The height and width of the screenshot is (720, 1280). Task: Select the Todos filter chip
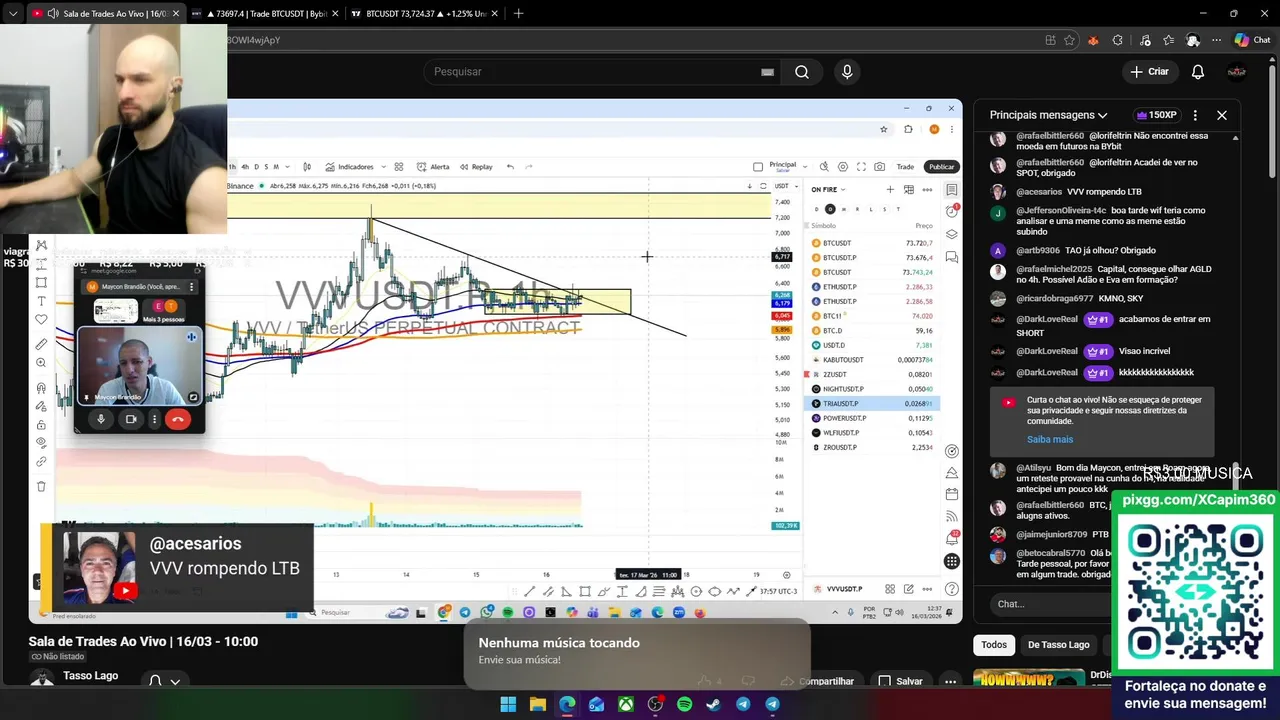click(994, 645)
